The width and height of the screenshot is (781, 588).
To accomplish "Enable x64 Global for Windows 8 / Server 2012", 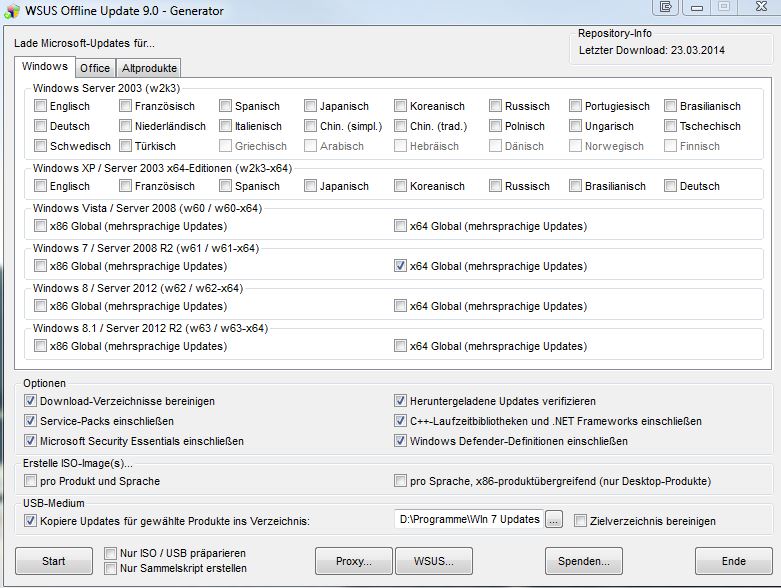I will [x=400, y=305].
